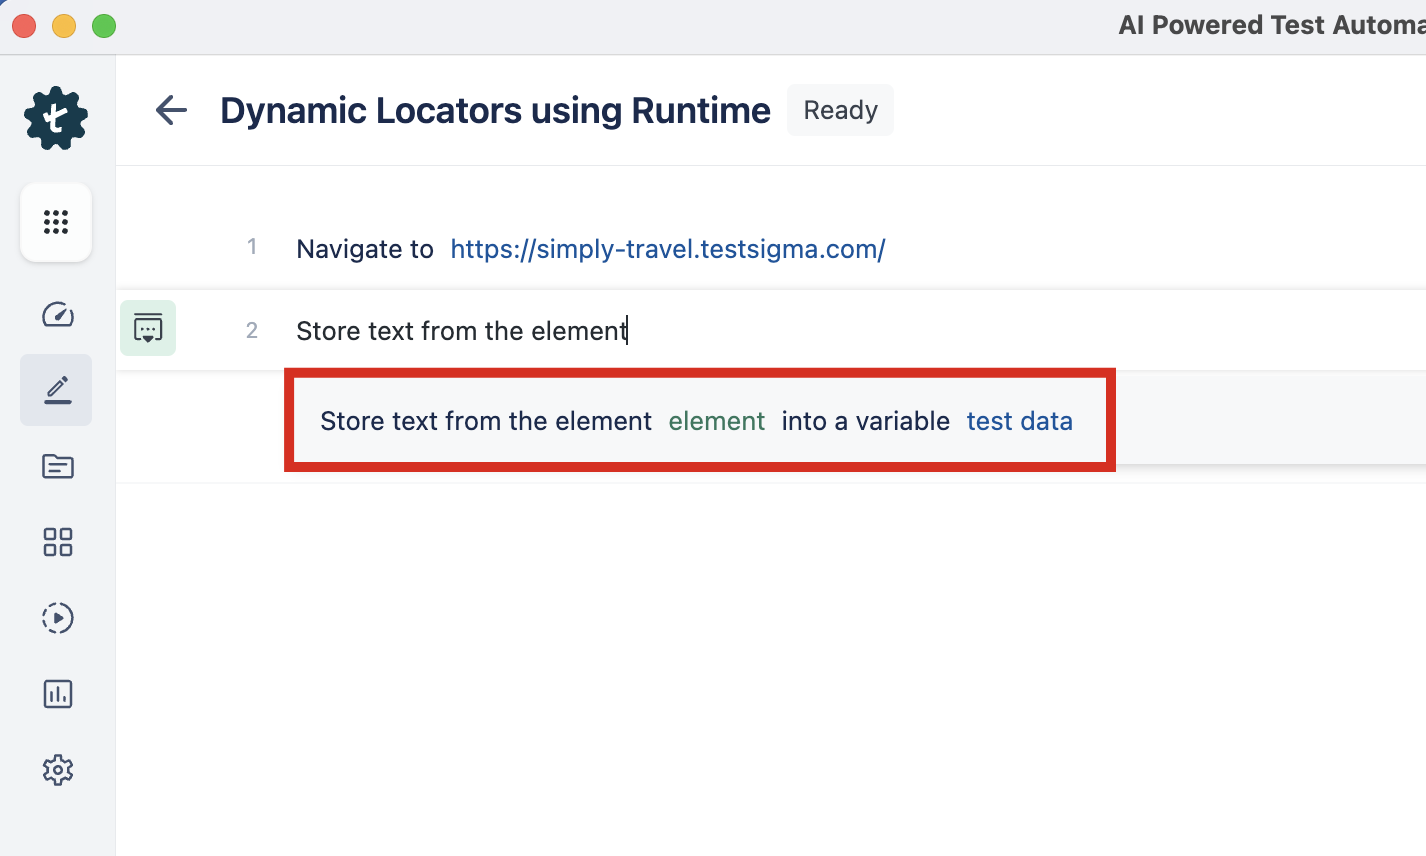The height and width of the screenshot is (856, 1426).
Task: Click the Navigate to step text
Action: 364,249
